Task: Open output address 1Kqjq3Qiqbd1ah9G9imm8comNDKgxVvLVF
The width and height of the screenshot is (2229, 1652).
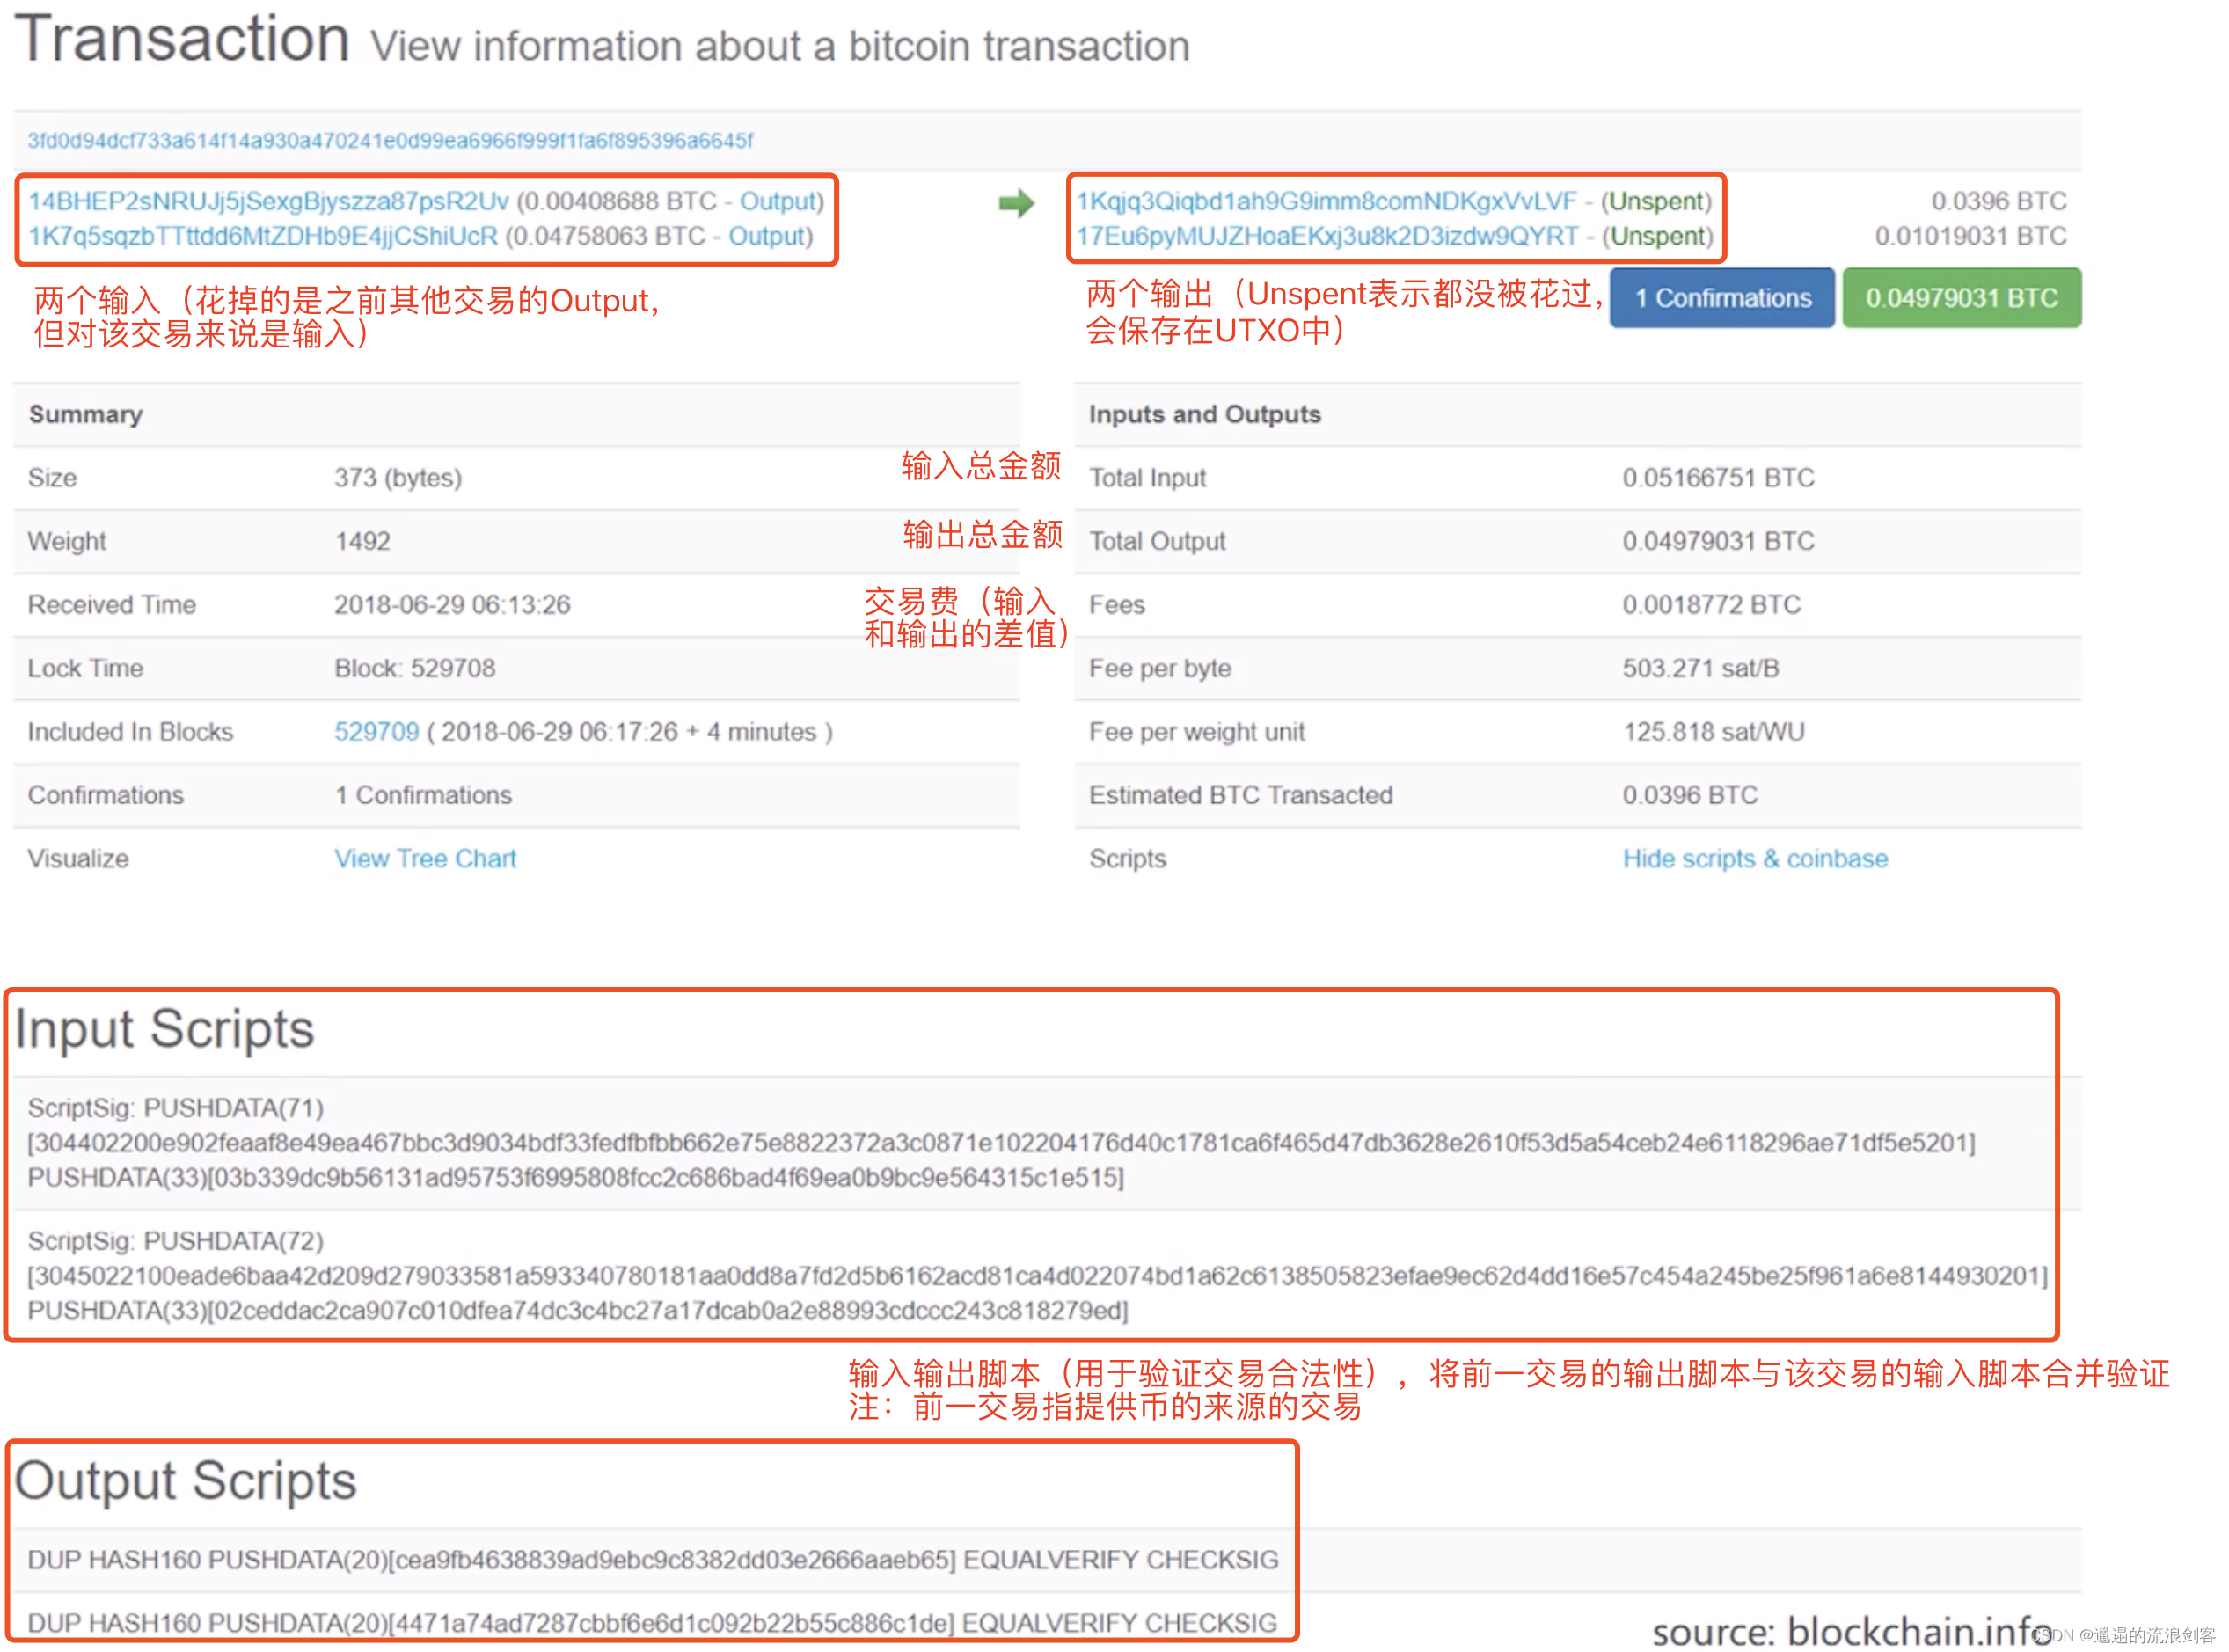Action: point(1326,201)
